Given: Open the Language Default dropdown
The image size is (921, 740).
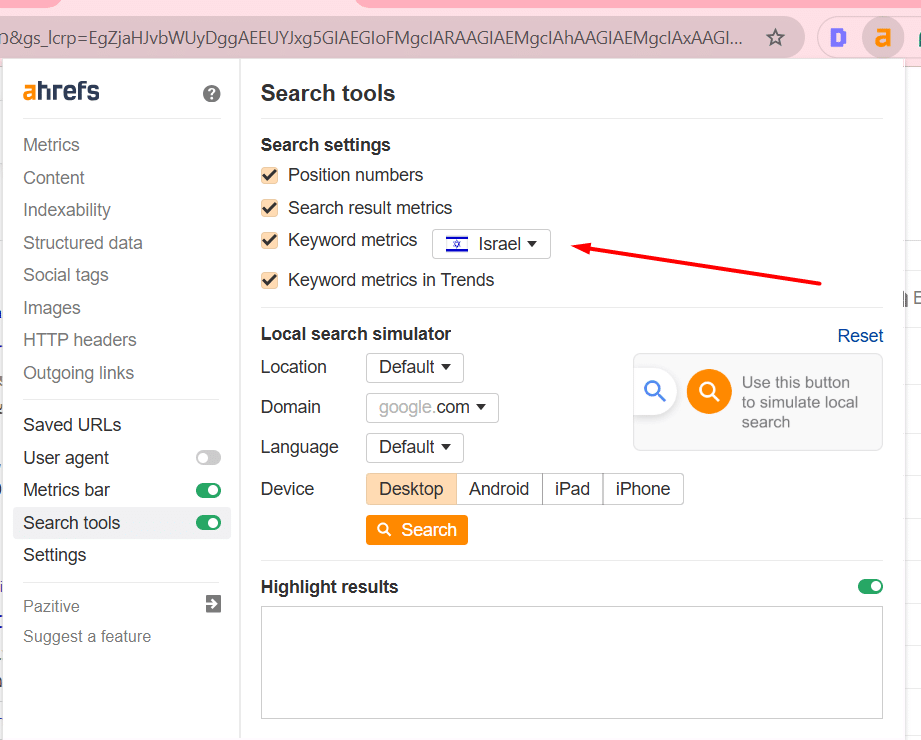Looking at the screenshot, I should click(415, 448).
